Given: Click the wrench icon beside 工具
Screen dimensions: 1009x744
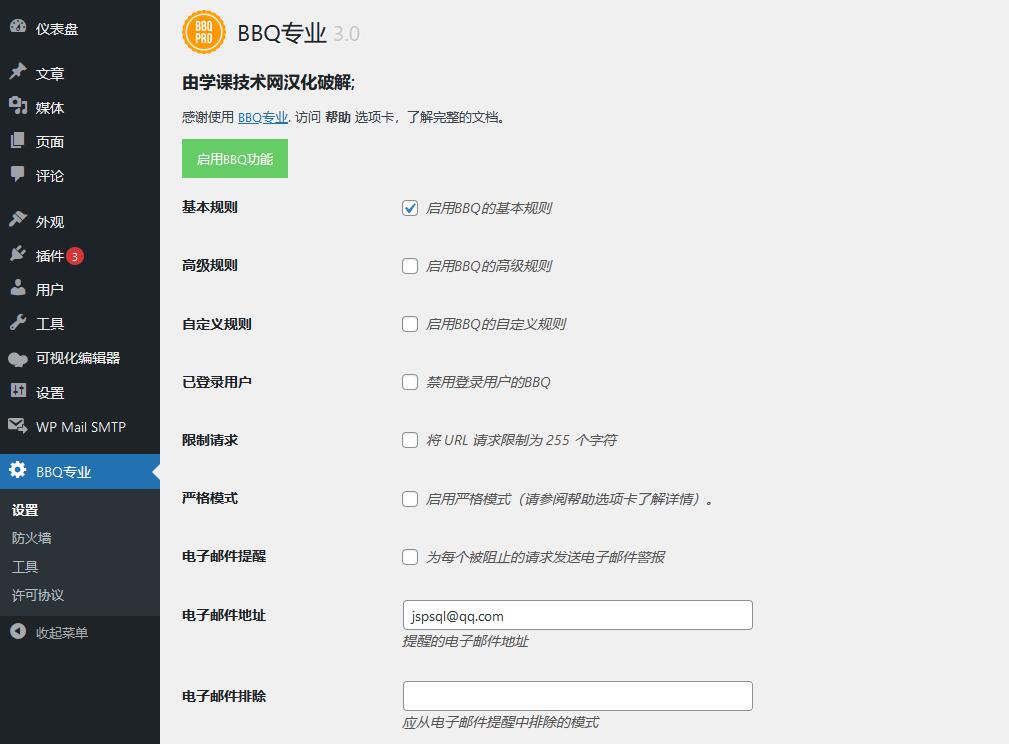Looking at the screenshot, I should pyautogui.click(x=18, y=322).
